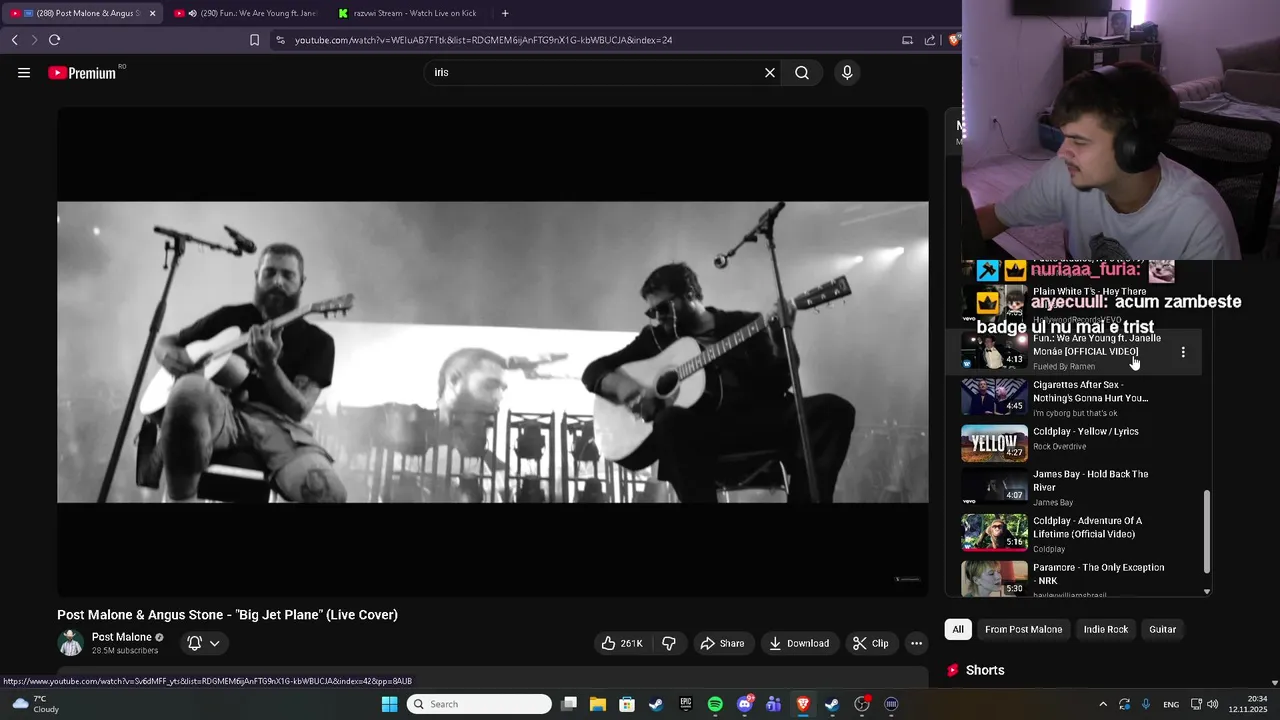
Task: Open Task View on the taskbar
Action: pos(569,704)
